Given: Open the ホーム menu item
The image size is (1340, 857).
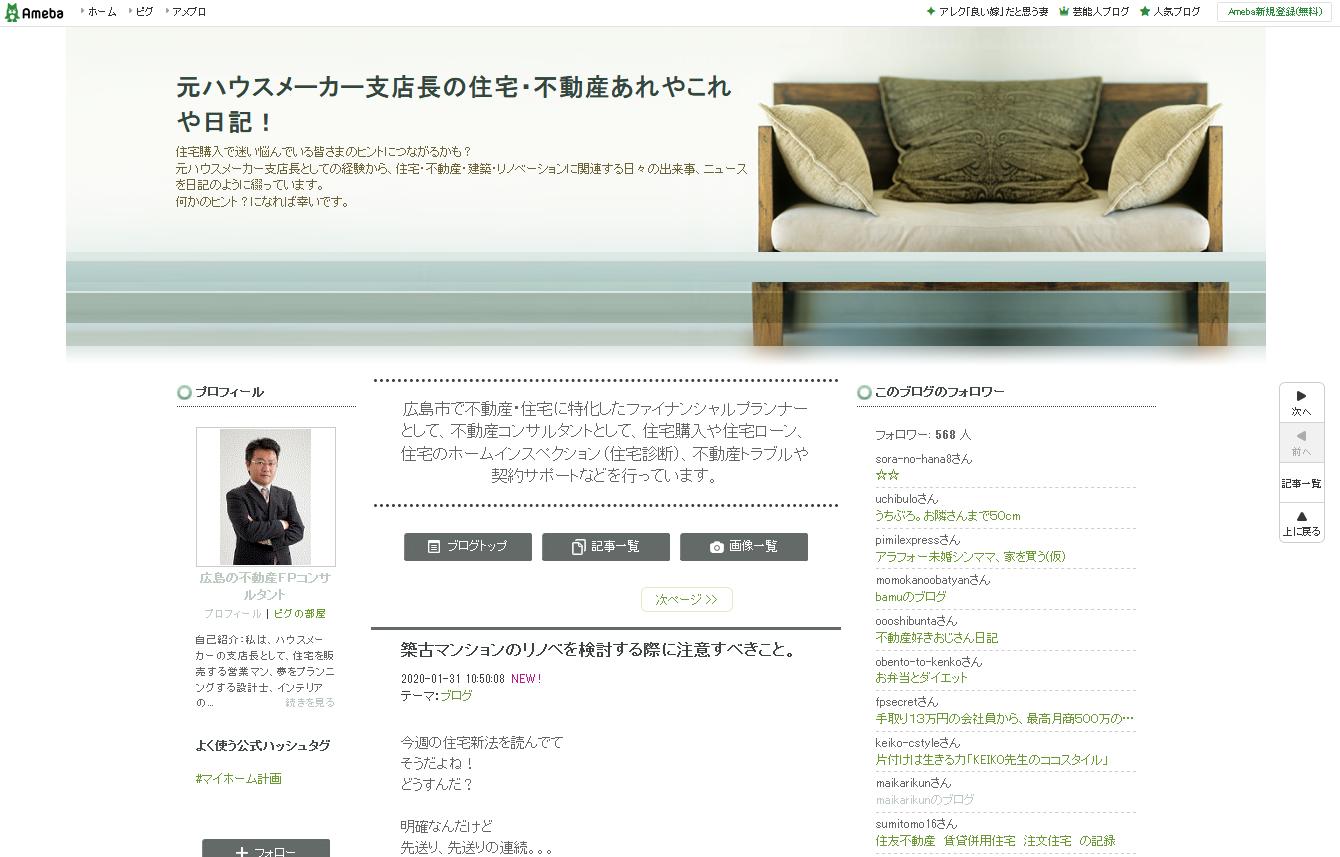Looking at the screenshot, I should [104, 13].
